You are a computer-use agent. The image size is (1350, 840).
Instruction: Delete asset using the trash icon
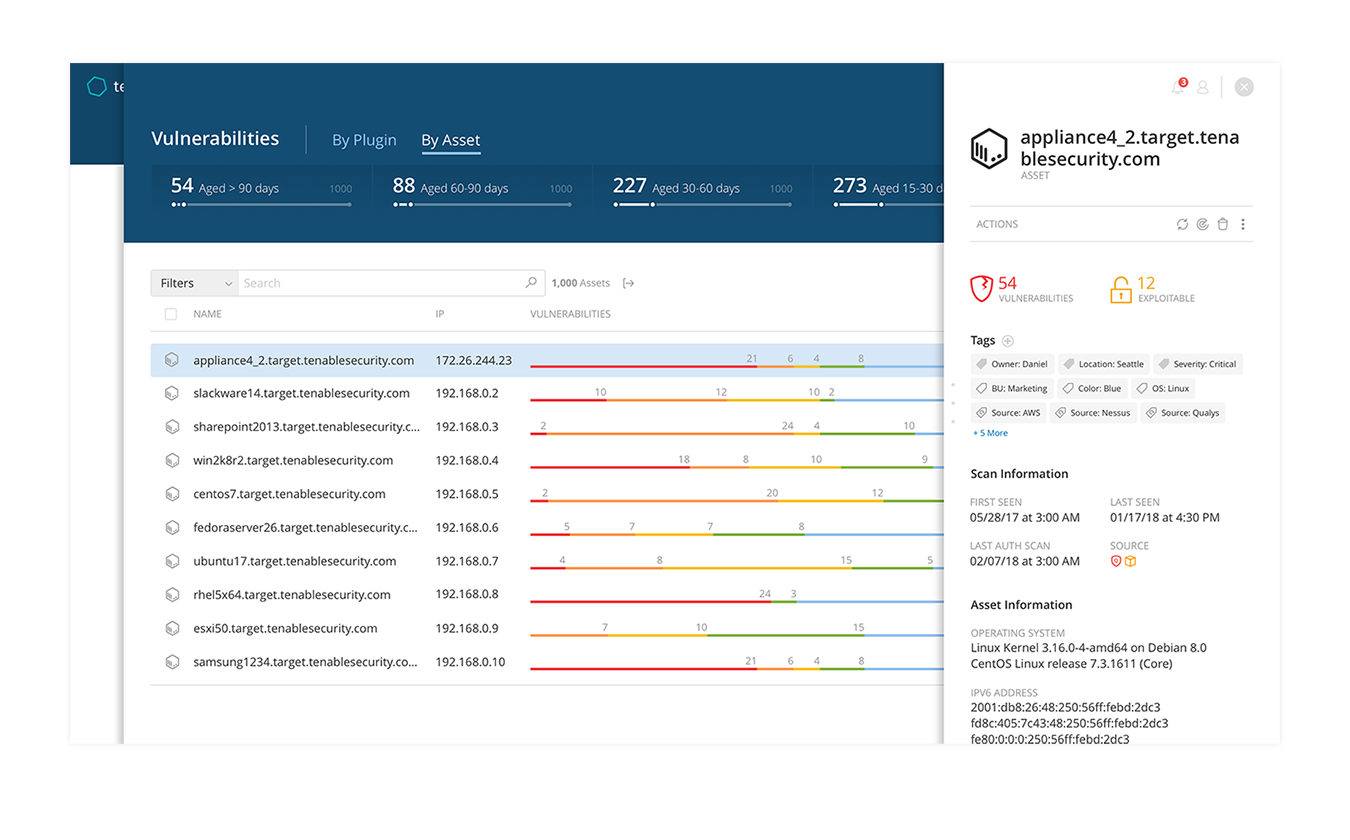point(1222,225)
